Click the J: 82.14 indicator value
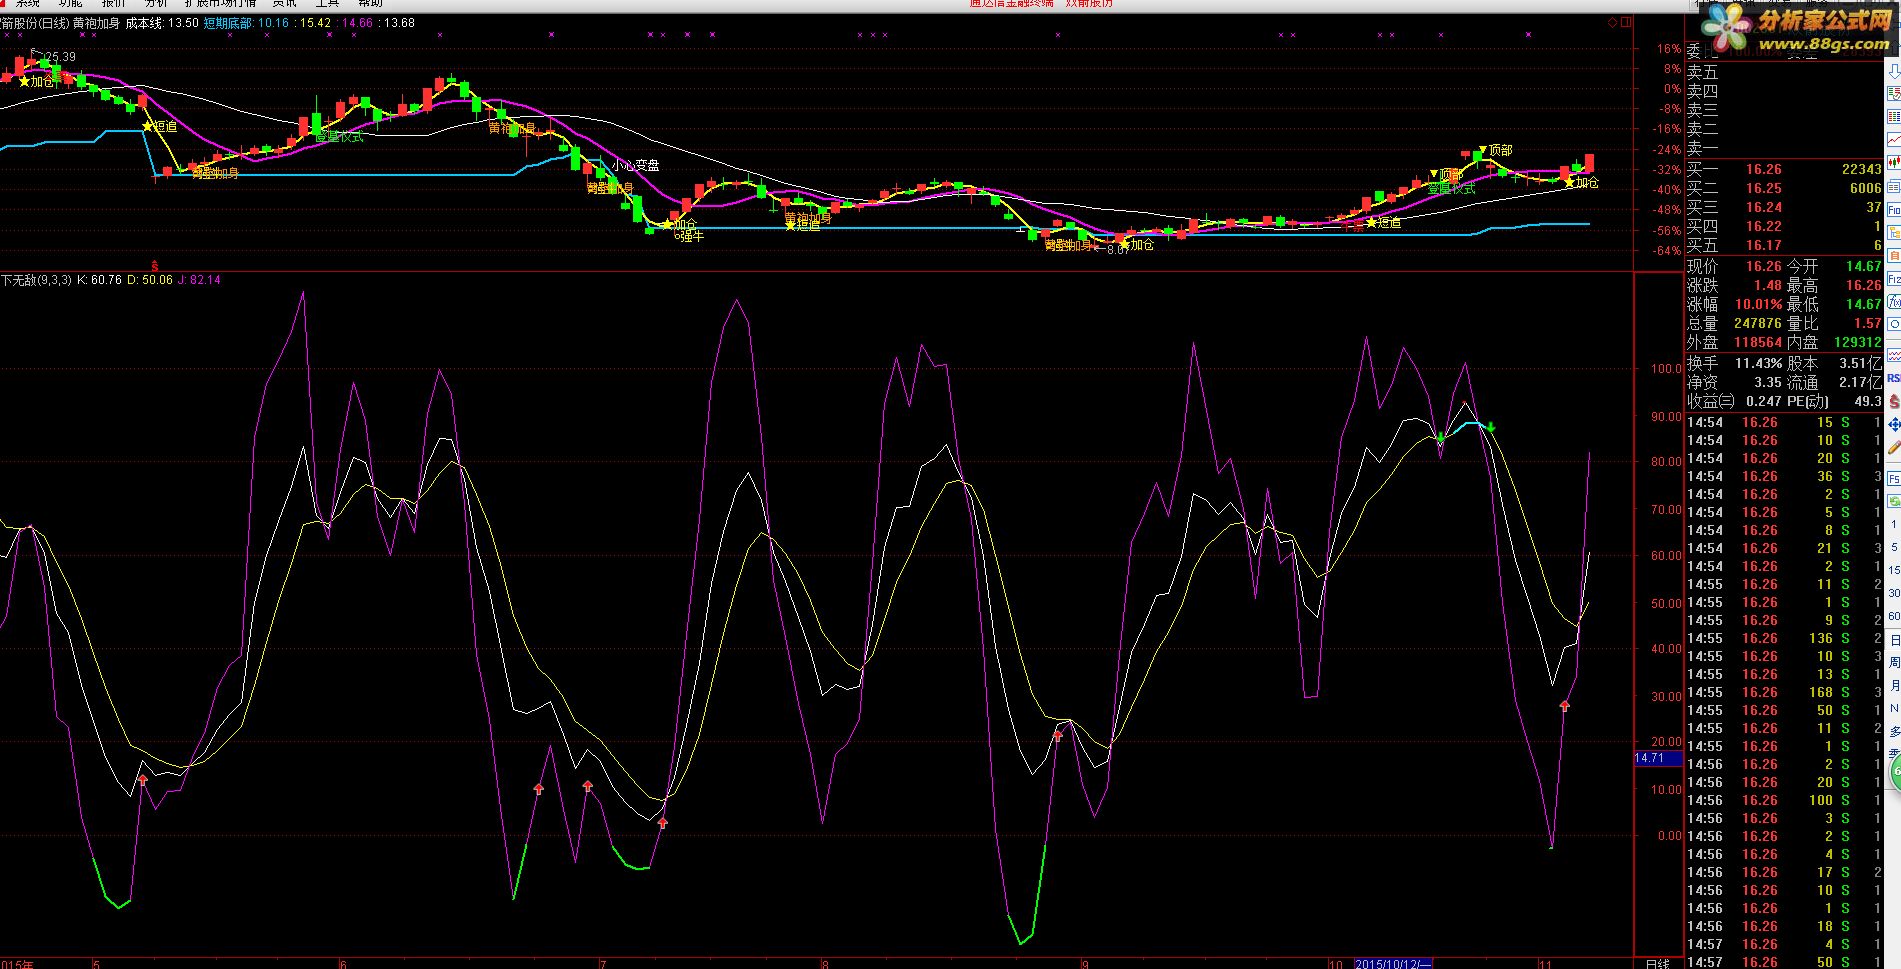The image size is (1901, 969). tap(199, 280)
